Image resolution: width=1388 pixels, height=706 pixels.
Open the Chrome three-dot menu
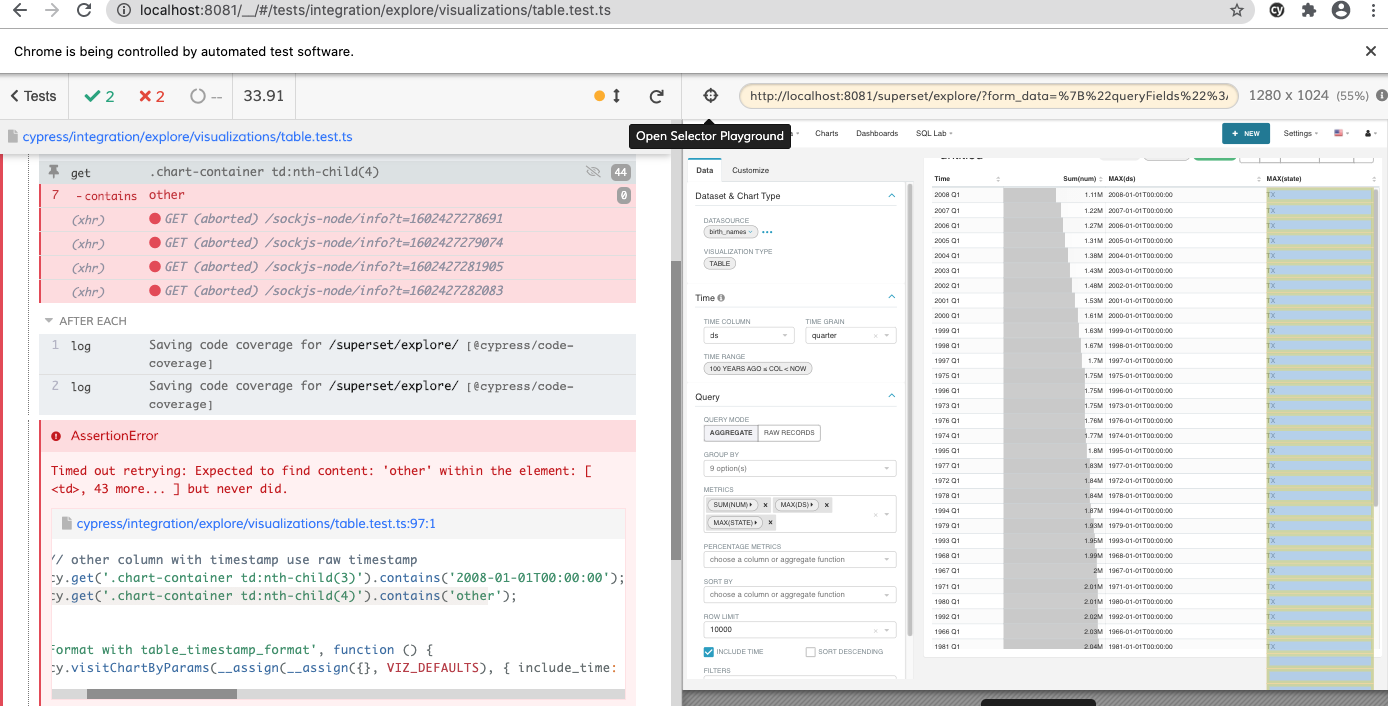1372,11
